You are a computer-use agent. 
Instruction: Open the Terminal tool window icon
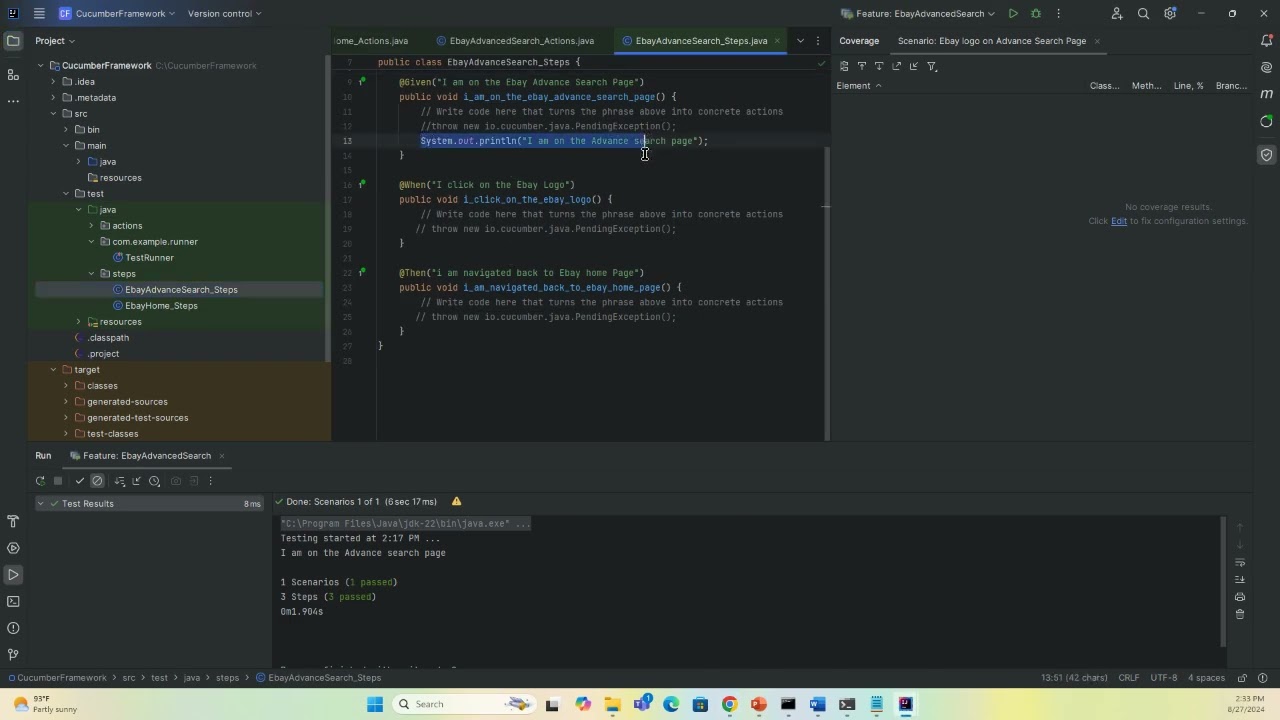(x=13, y=601)
